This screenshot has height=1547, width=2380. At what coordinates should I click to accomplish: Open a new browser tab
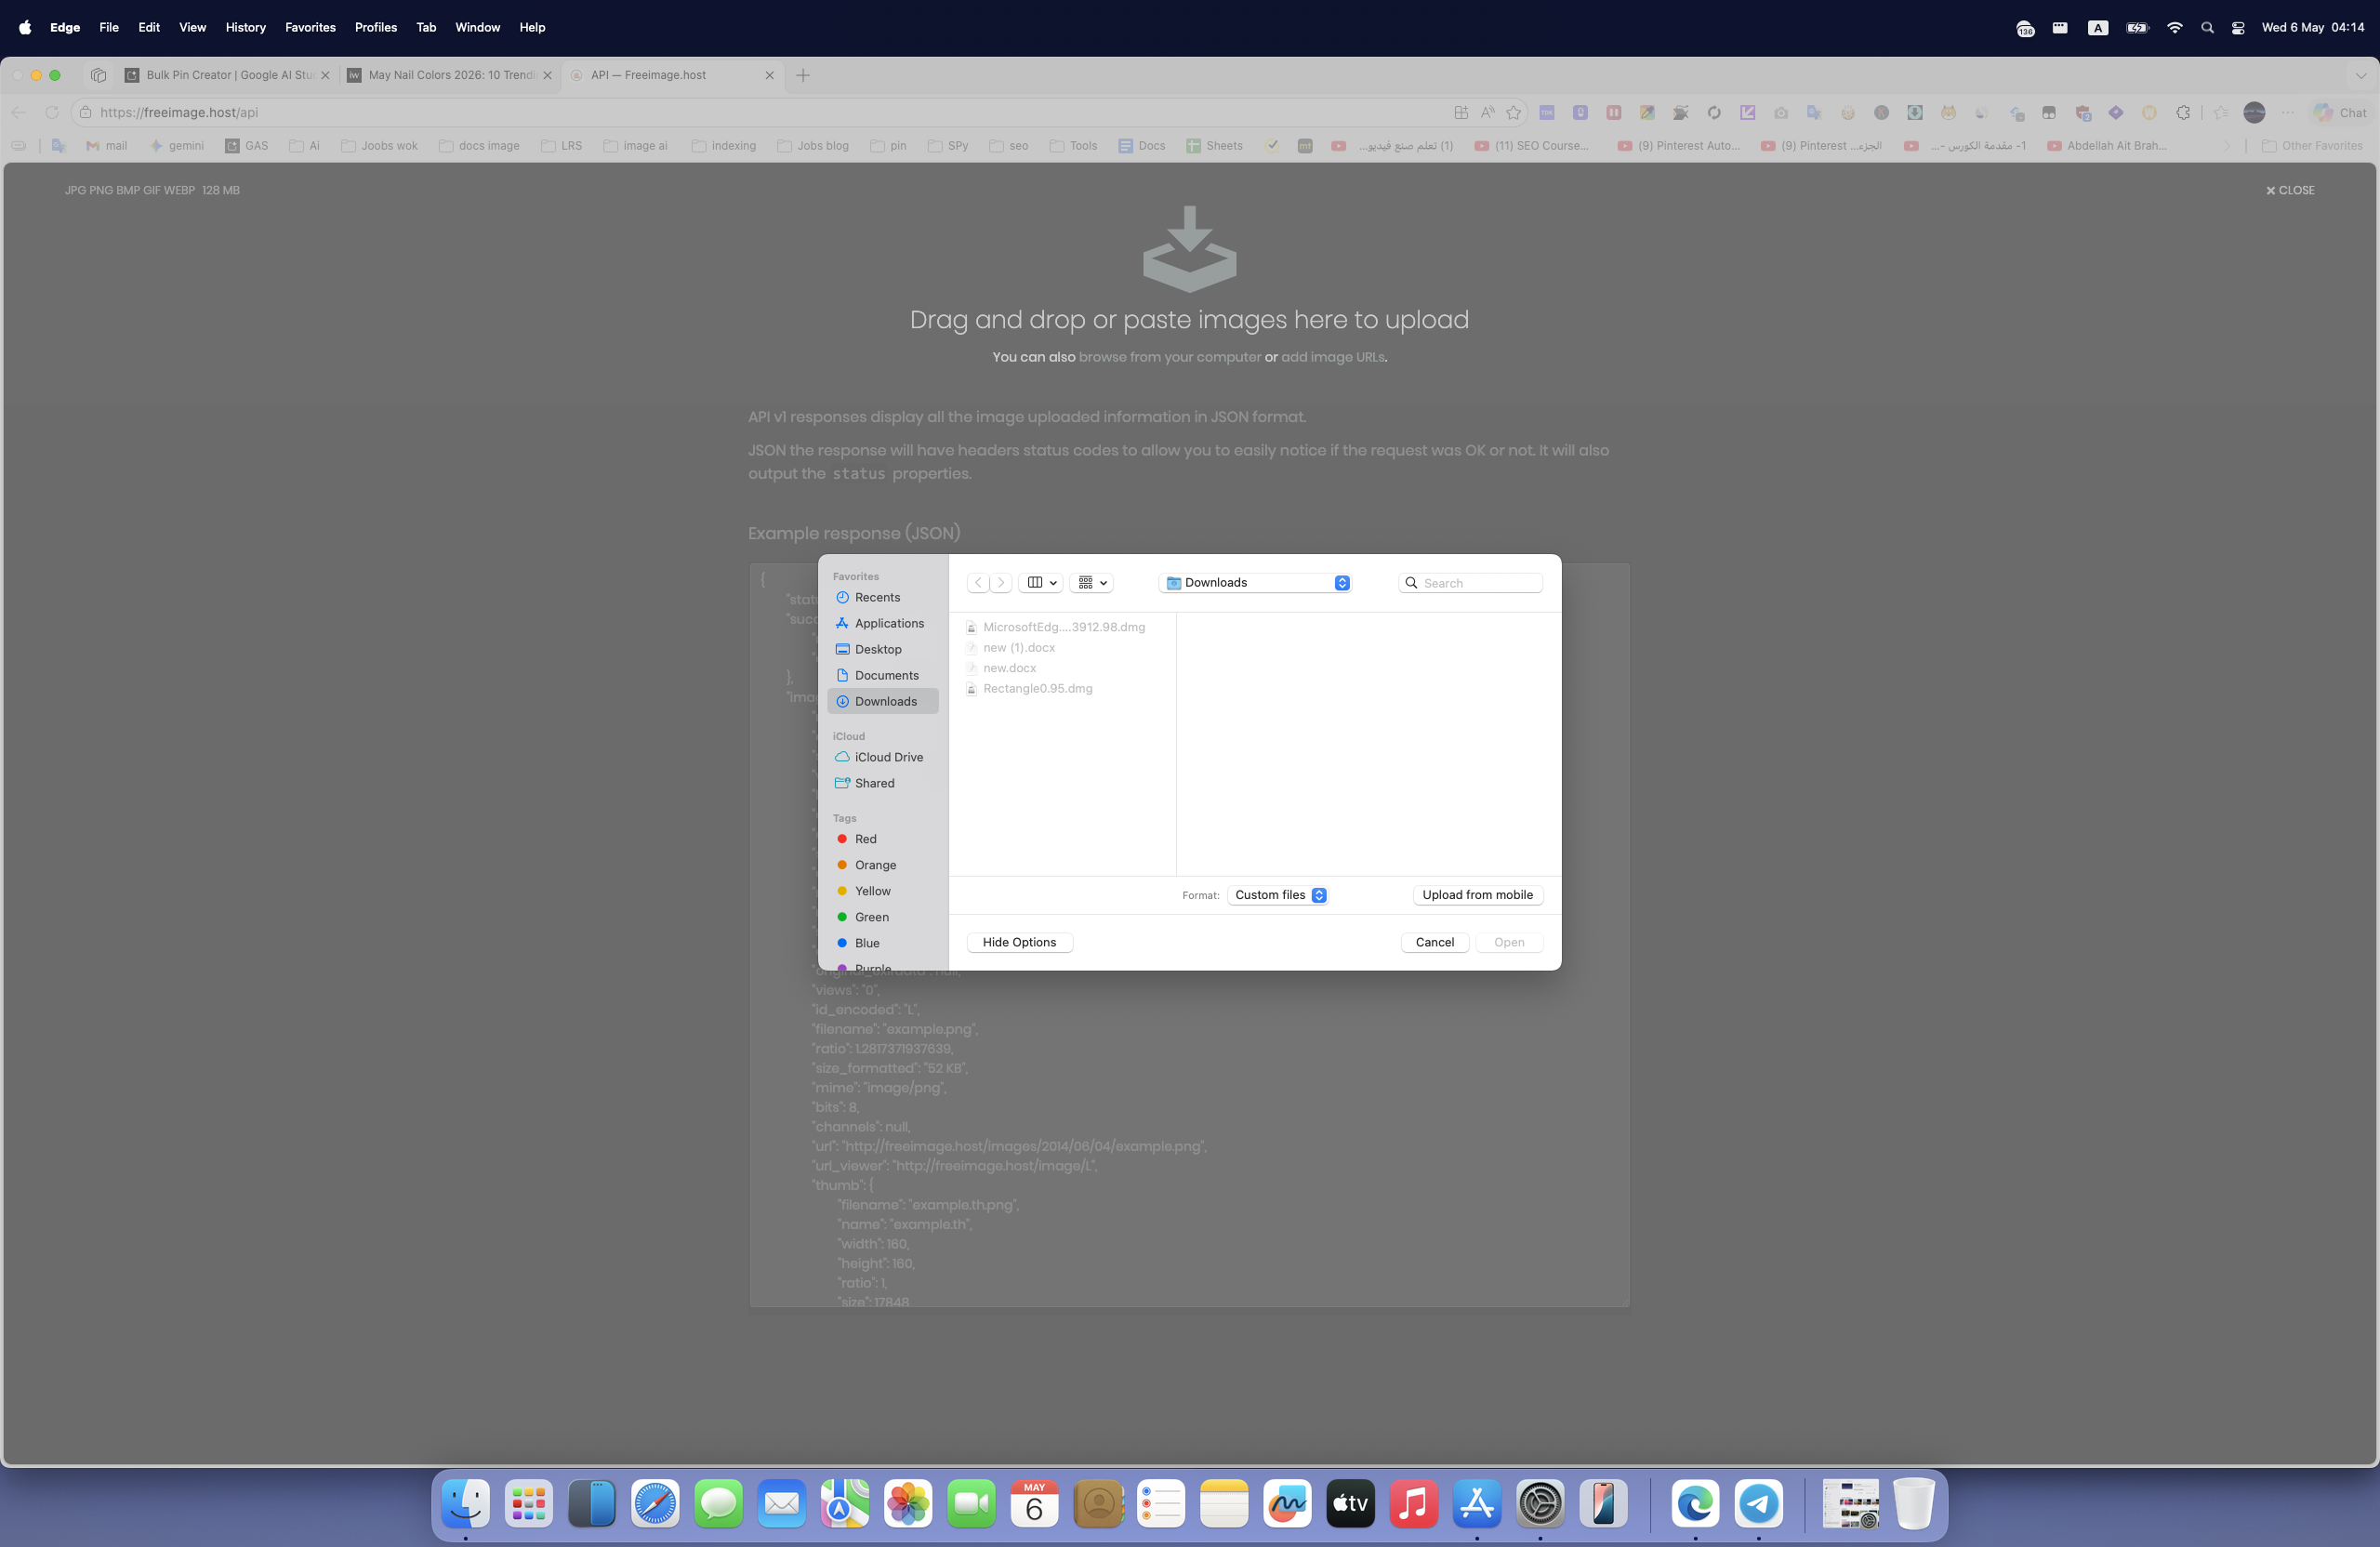[x=803, y=75]
